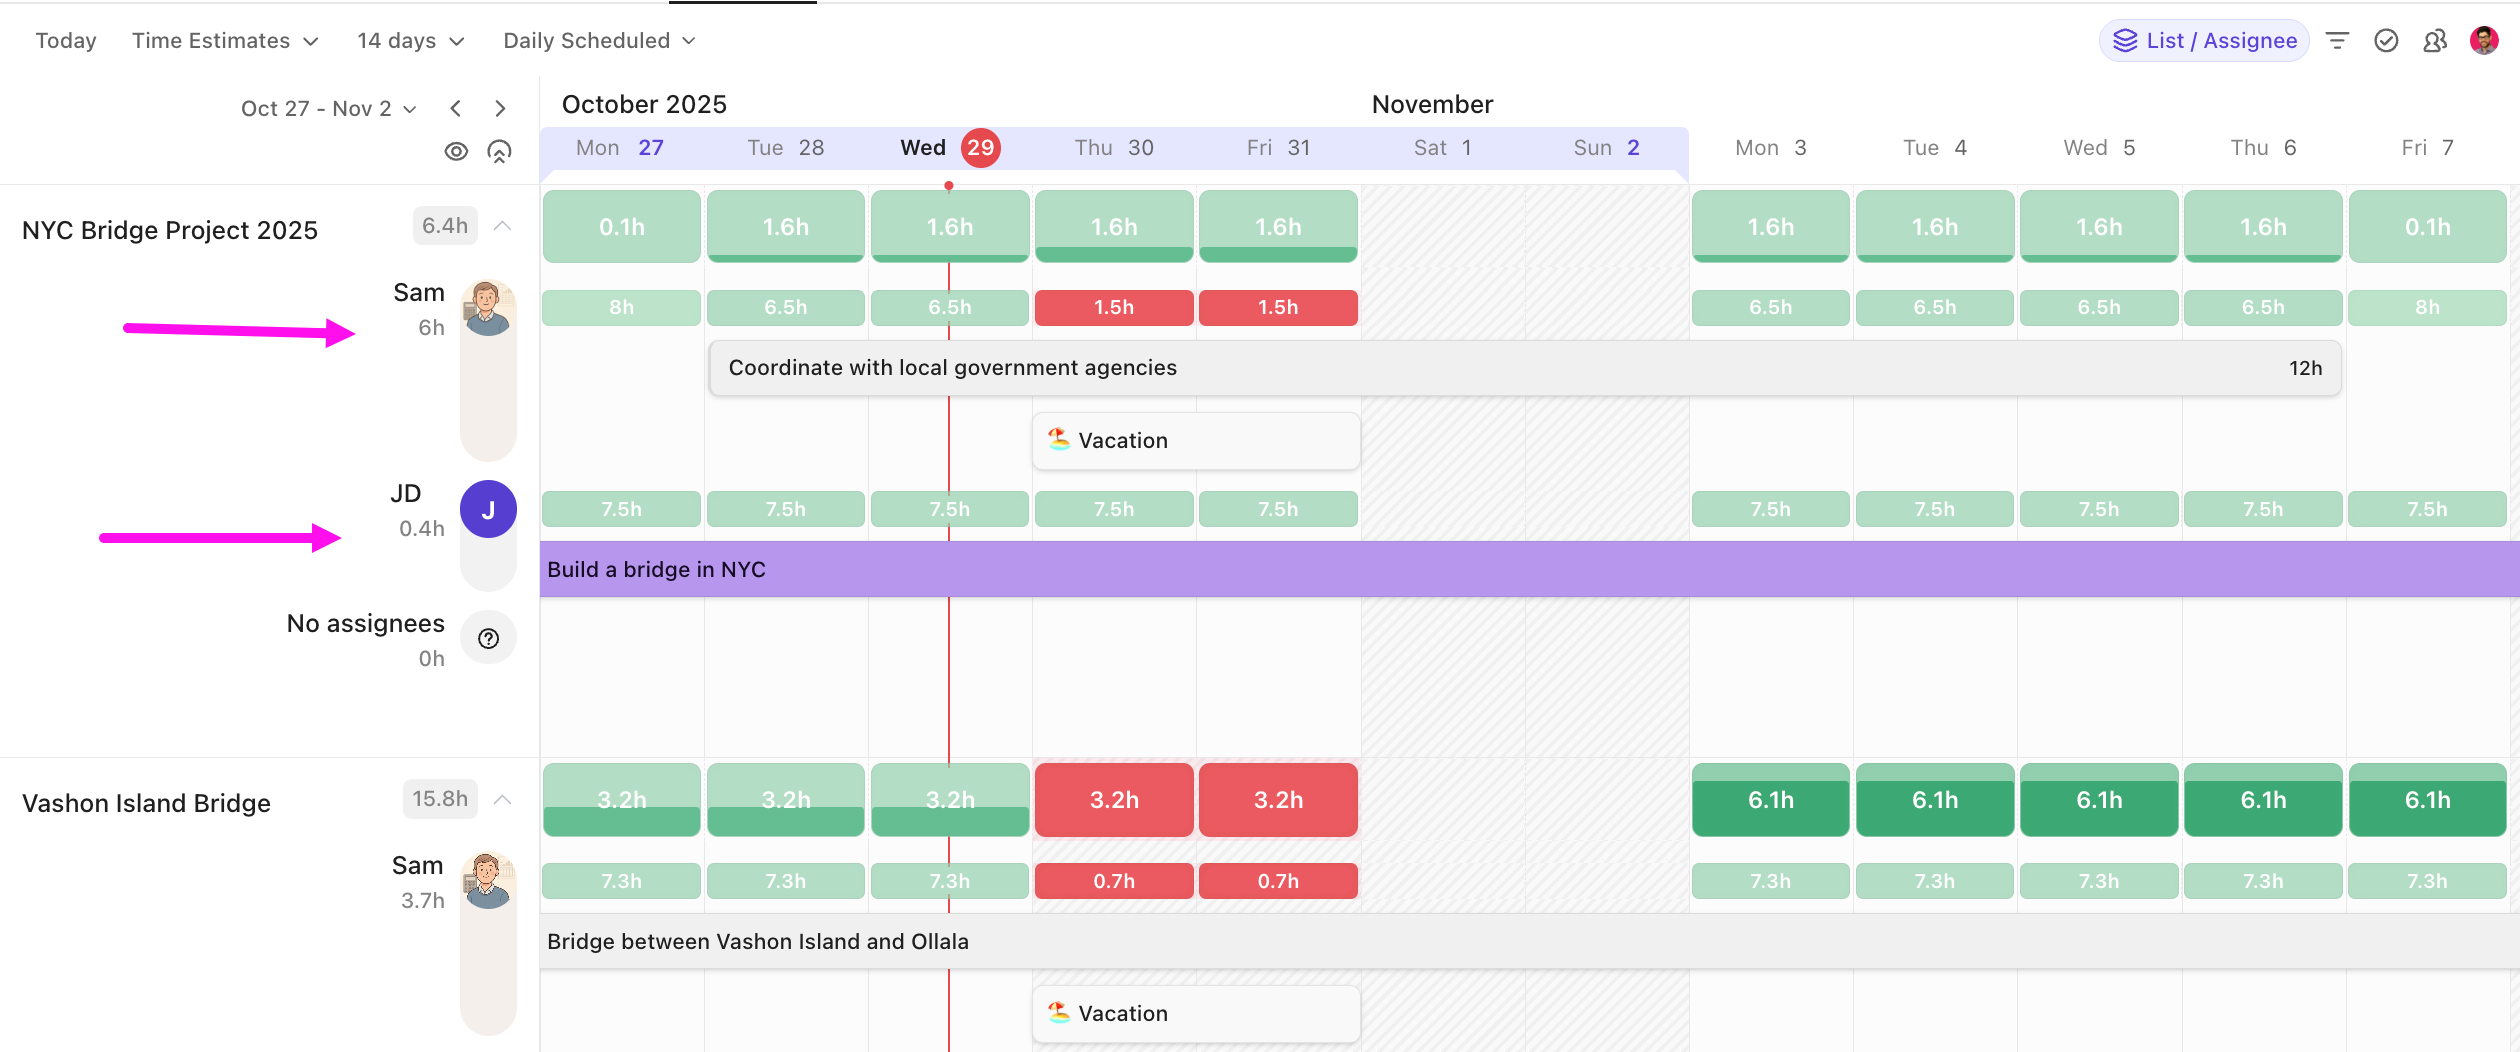
Task: Click the Today menu item
Action: click(66, 40)
